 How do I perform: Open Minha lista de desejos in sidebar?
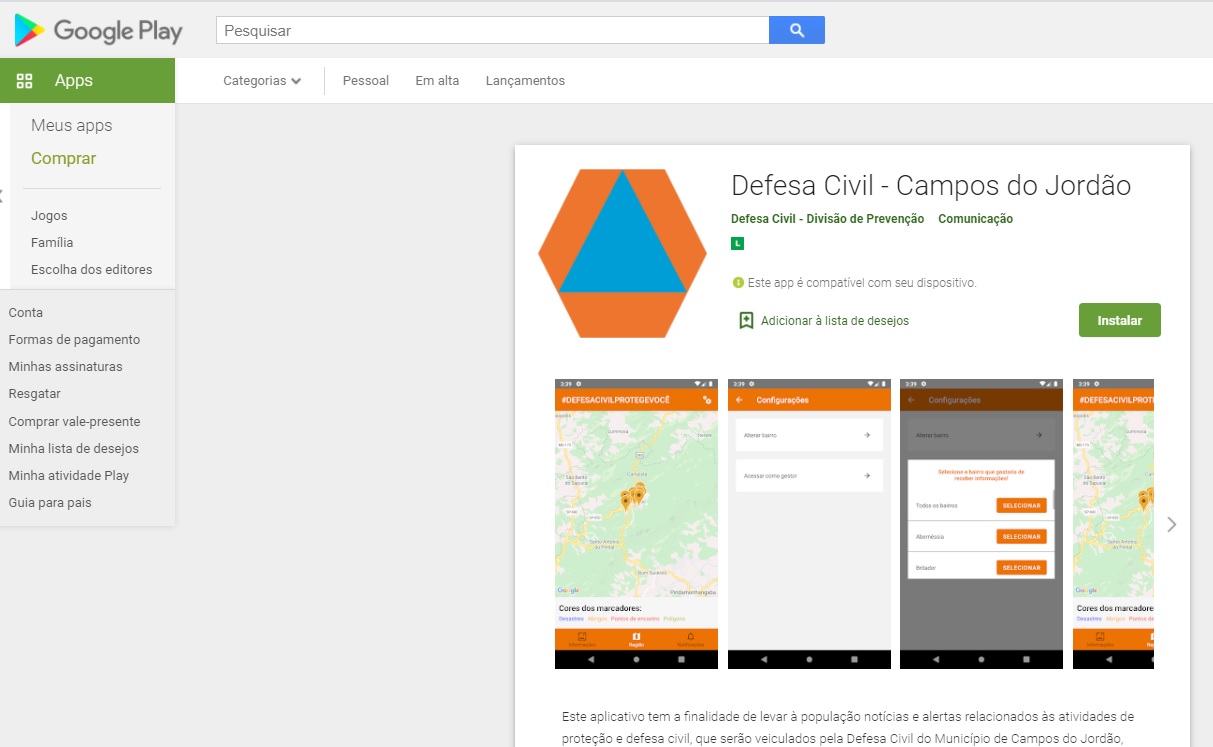[x=74, y=449]
